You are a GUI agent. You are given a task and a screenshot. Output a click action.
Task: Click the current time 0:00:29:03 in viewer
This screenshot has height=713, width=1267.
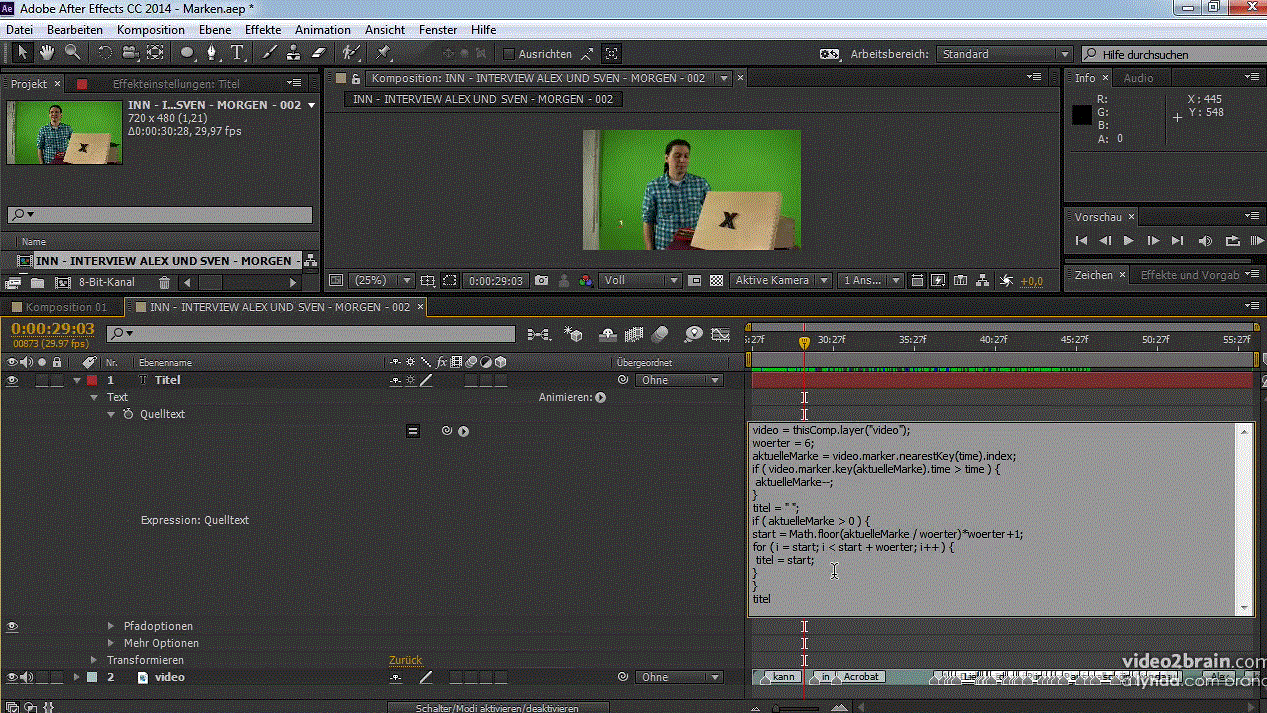pyautogui.click(x=497, y=281)
